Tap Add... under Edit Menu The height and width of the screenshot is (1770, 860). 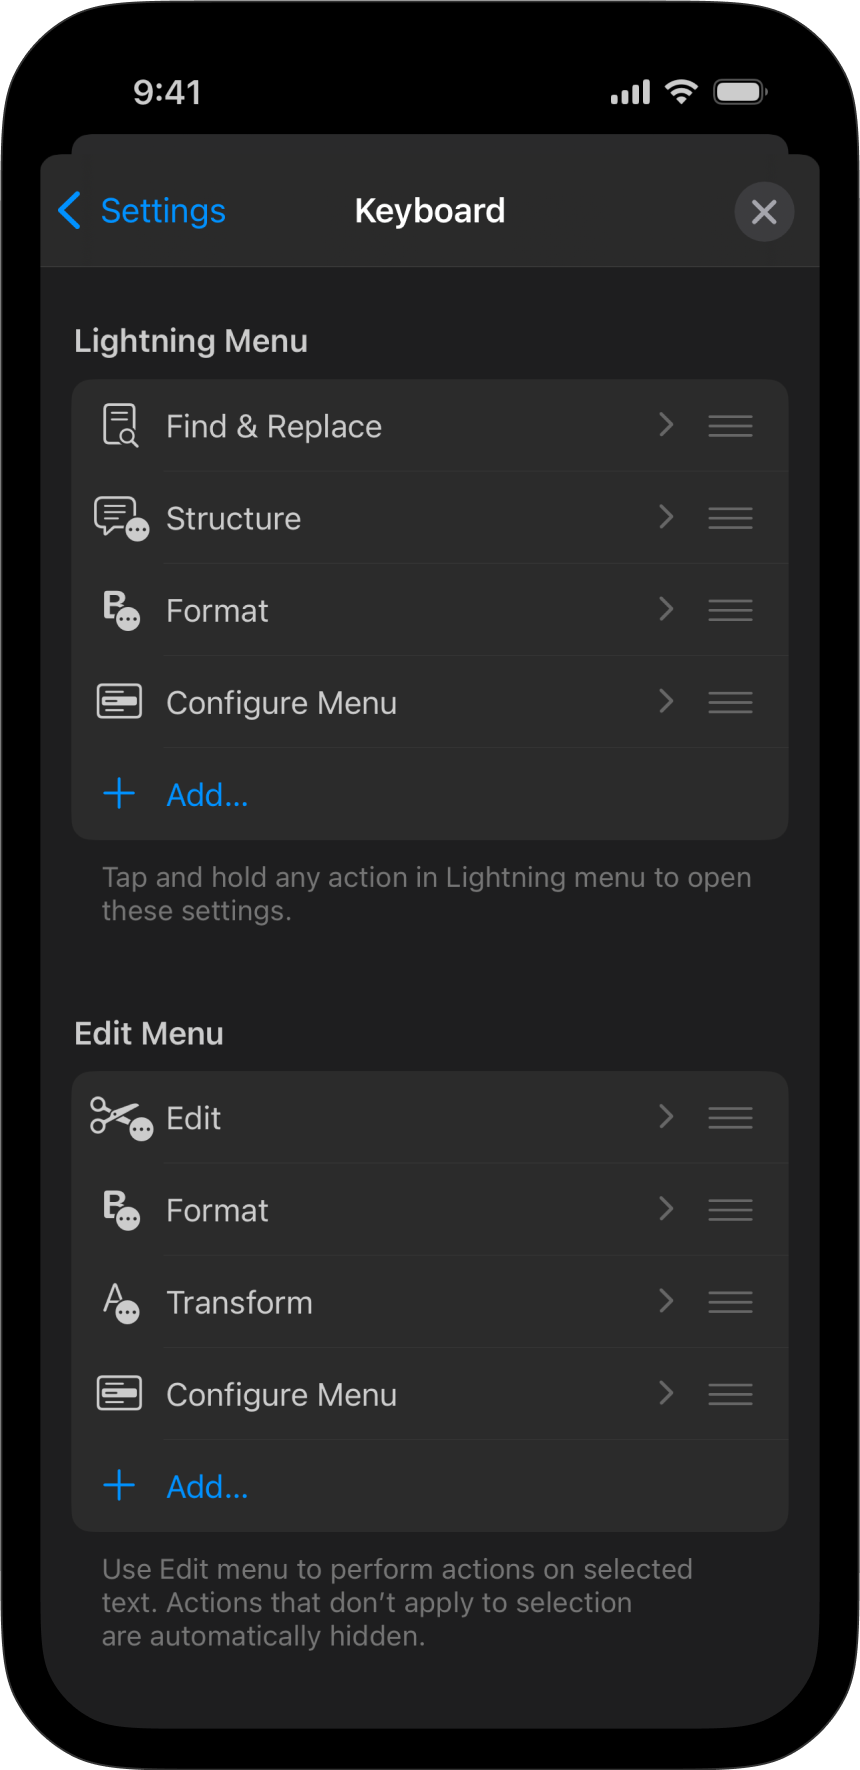tap(206, 1487)
